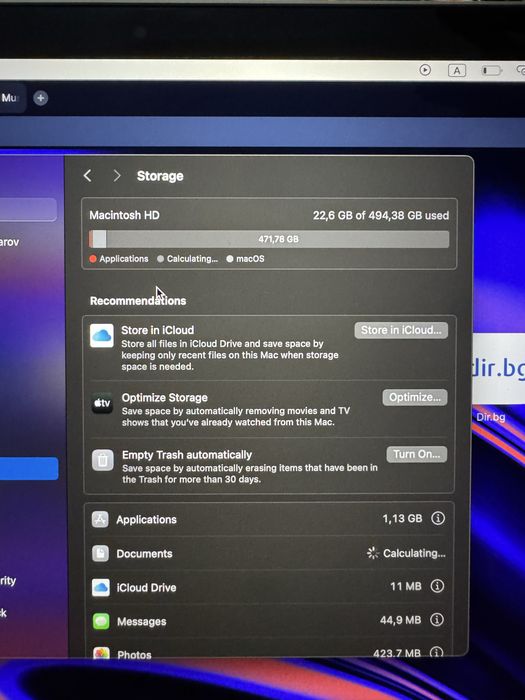
Task: Click the battery icon in menu bar
Action: point(492,71)
